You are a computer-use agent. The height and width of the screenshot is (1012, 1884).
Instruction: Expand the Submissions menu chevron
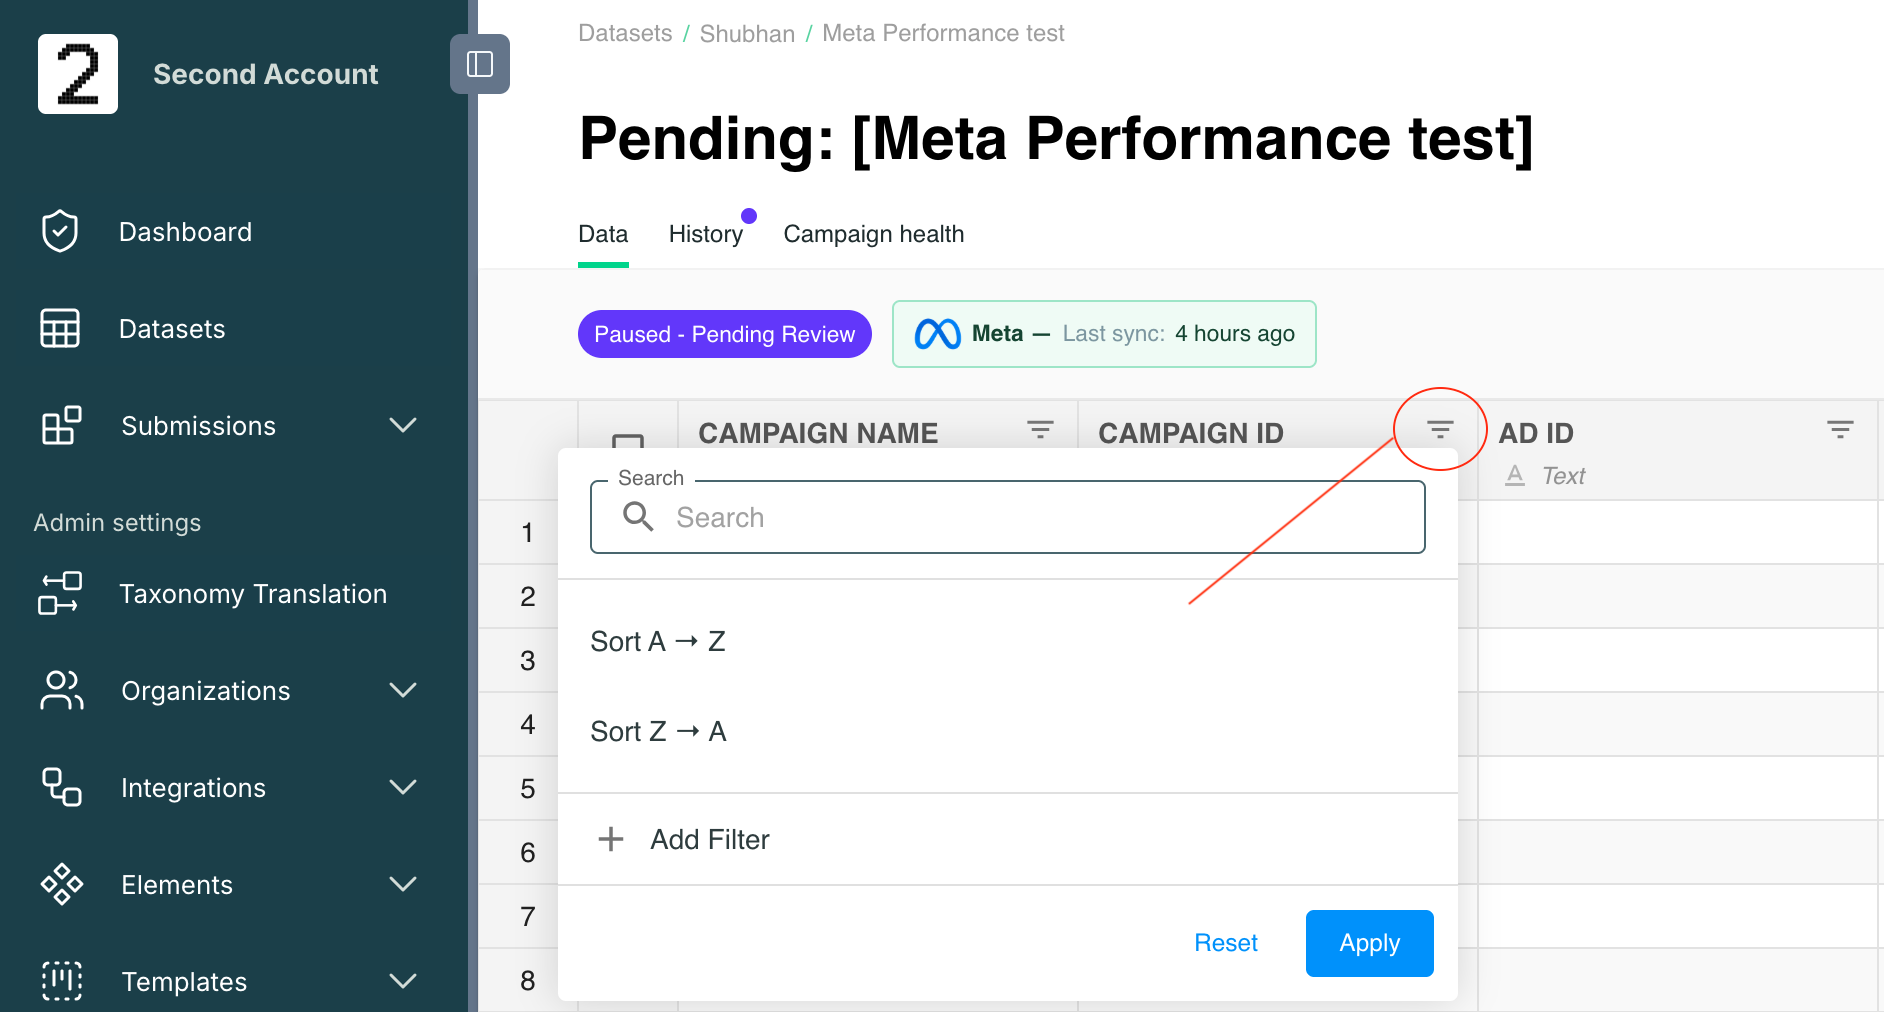pyautogui.click(x=403, y=425)
